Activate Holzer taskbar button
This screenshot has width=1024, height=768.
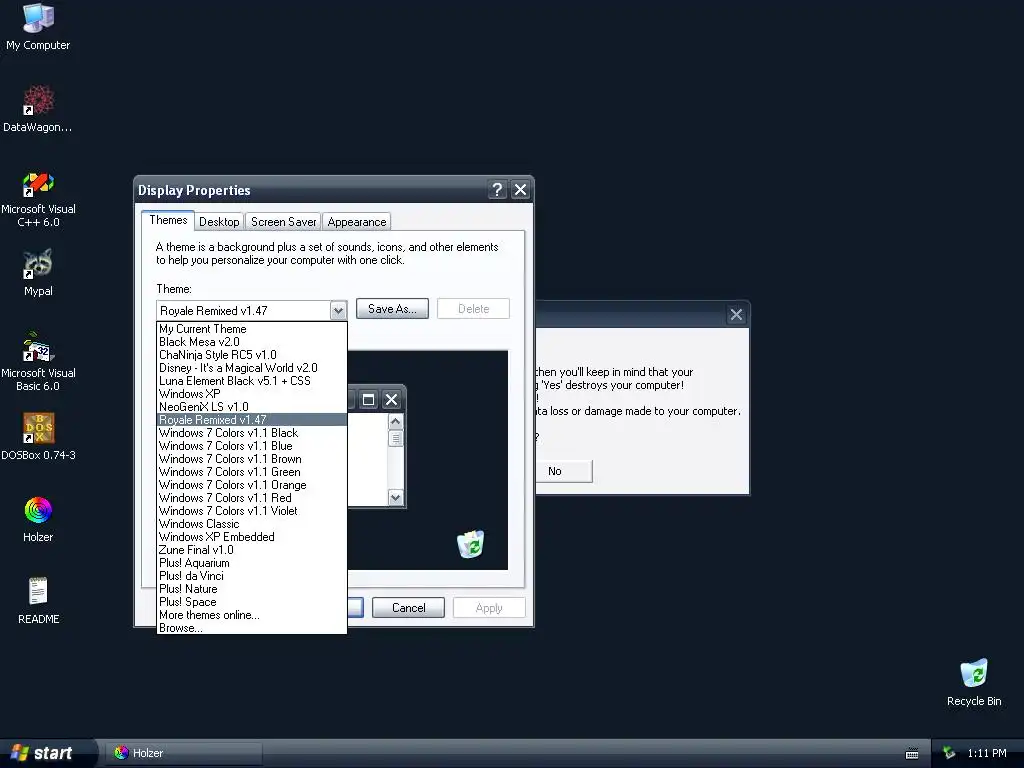click(x=184, y=753)
